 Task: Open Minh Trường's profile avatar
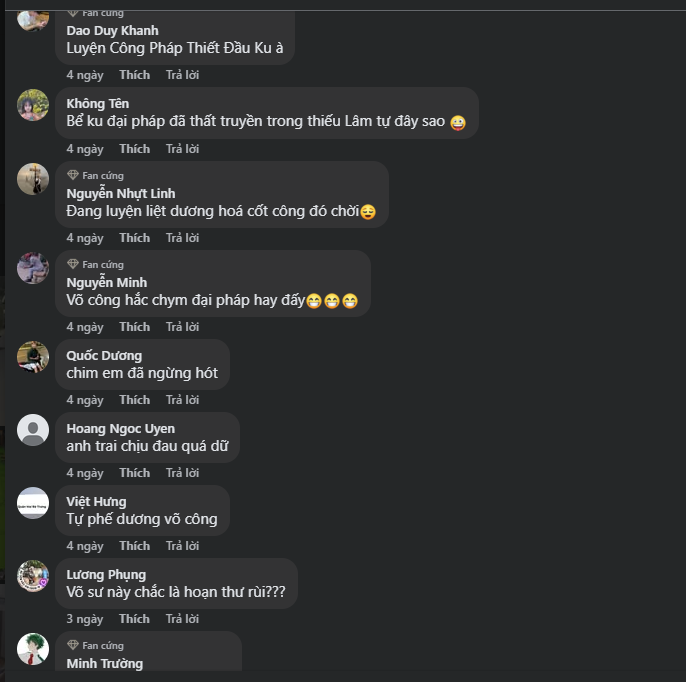(x=33, y=649)
